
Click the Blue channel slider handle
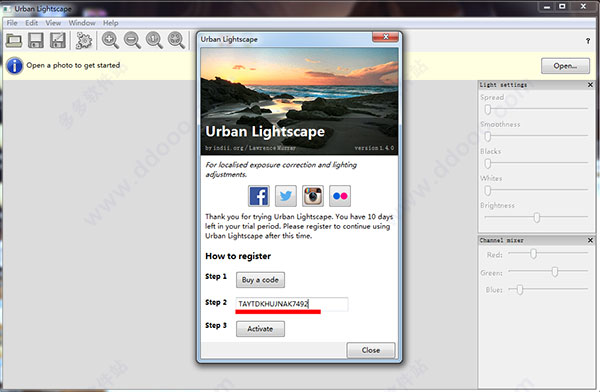tap(520, 289)
